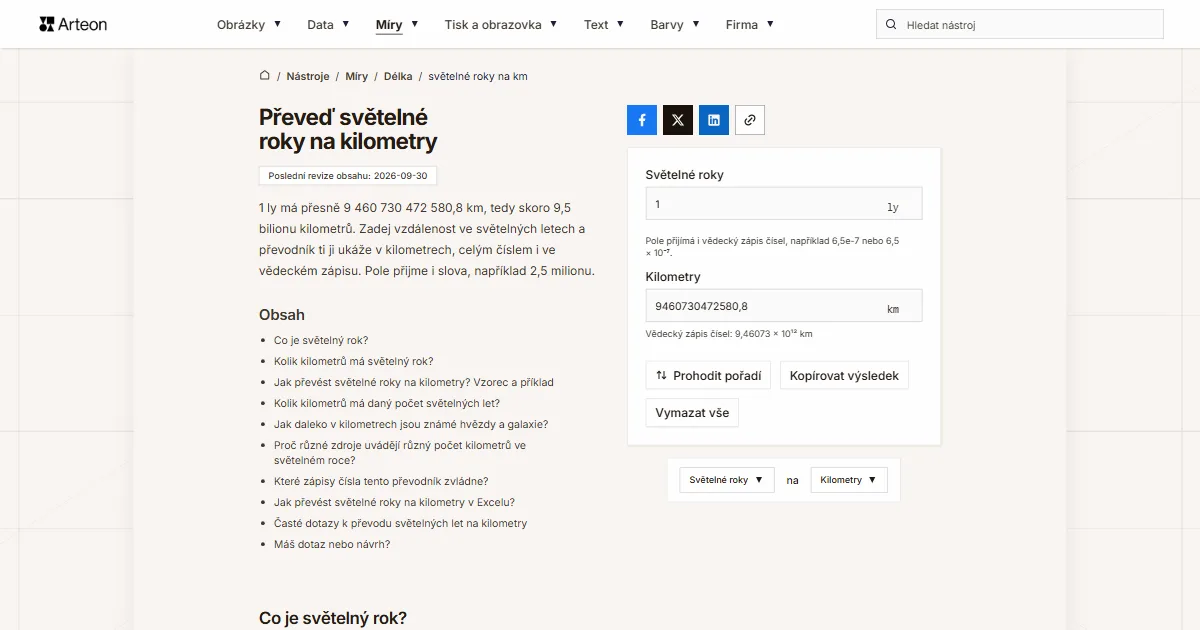Screen dimensions: 1200x630
Task: Open 'Máš dotaz nebo návrh?' link
Action: click(x=332, y=544)
